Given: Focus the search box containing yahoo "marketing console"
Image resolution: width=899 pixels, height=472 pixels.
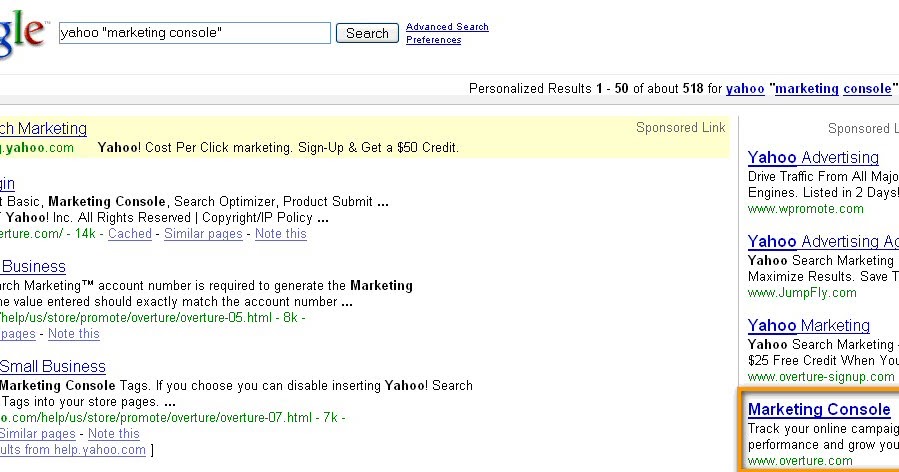Looking at the screenshot, I should pos(195,33).
